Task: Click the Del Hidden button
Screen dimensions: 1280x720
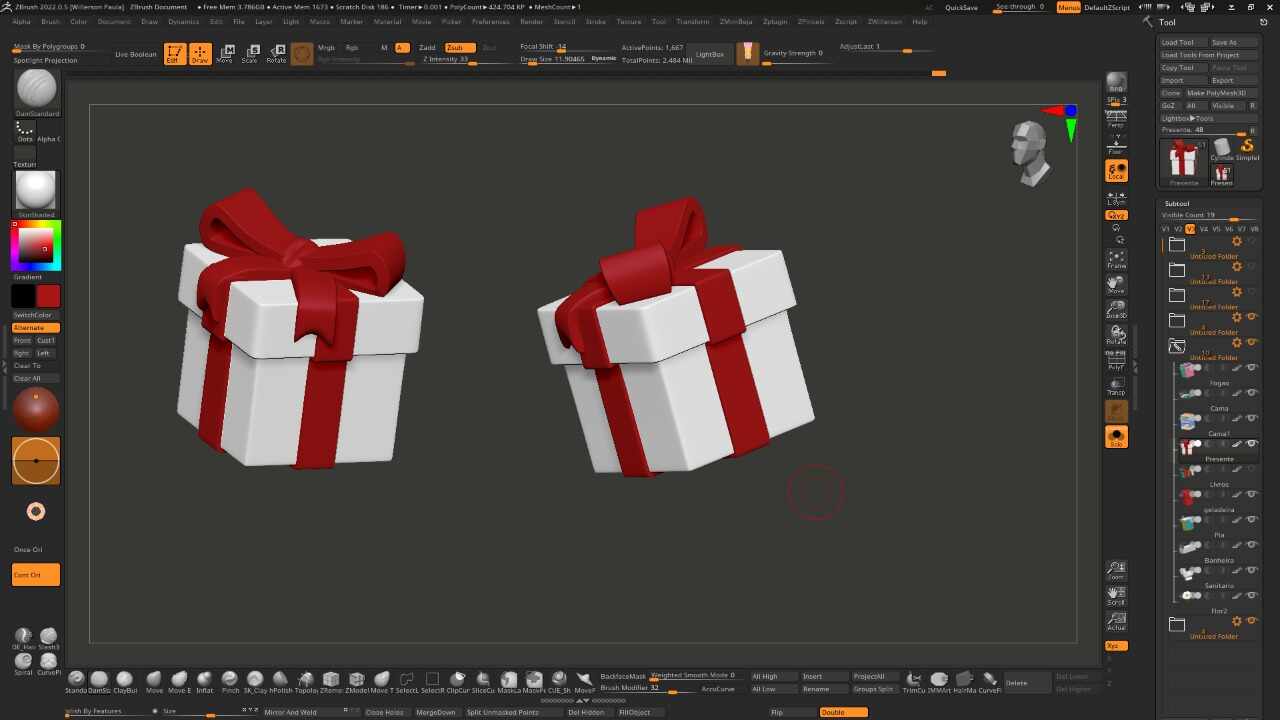Action: 586,712
